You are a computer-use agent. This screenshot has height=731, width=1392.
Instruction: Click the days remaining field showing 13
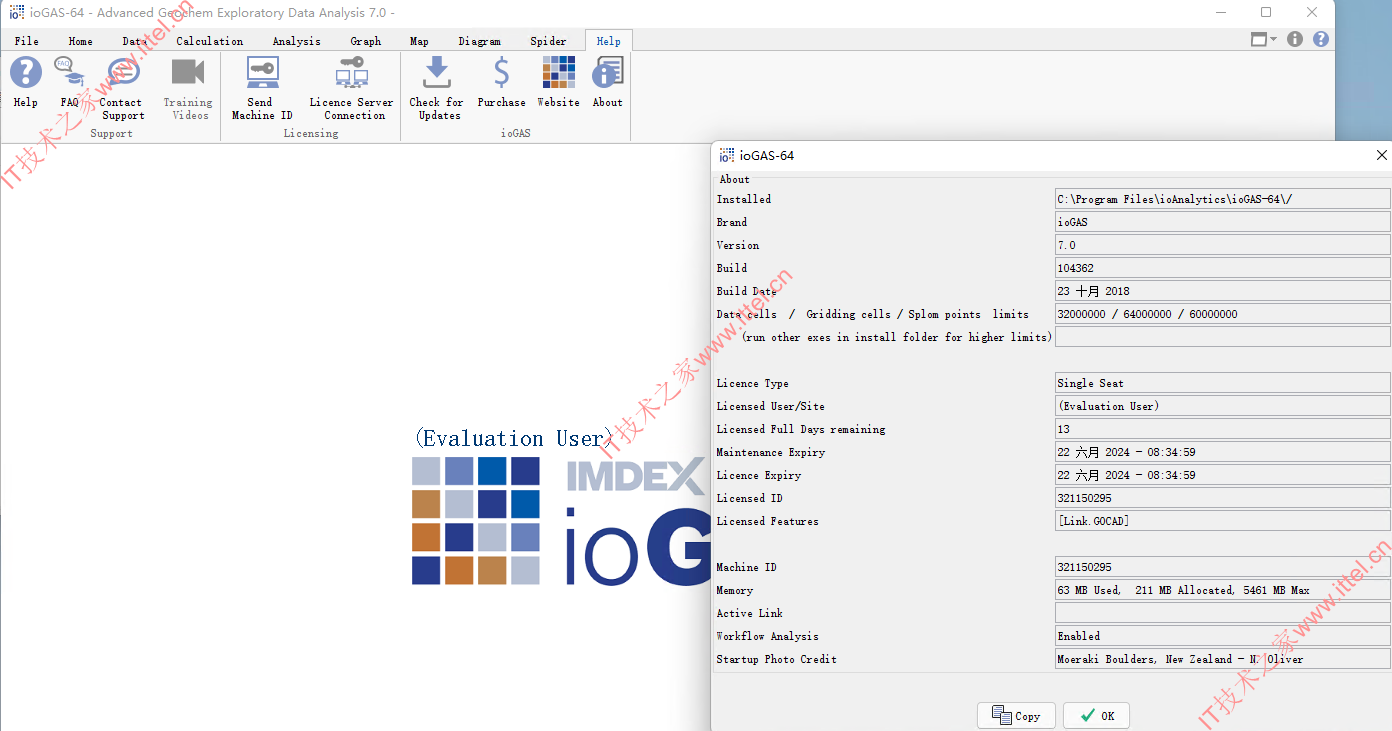(1222, 429)
